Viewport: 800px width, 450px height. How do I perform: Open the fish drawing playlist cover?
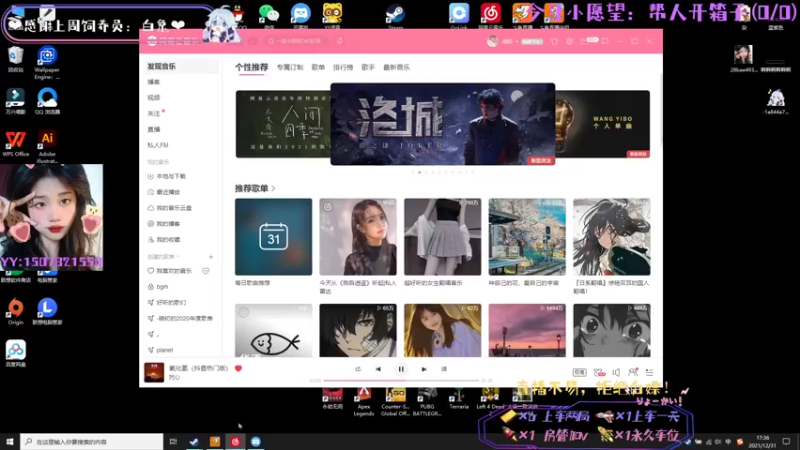pos(273,330)
